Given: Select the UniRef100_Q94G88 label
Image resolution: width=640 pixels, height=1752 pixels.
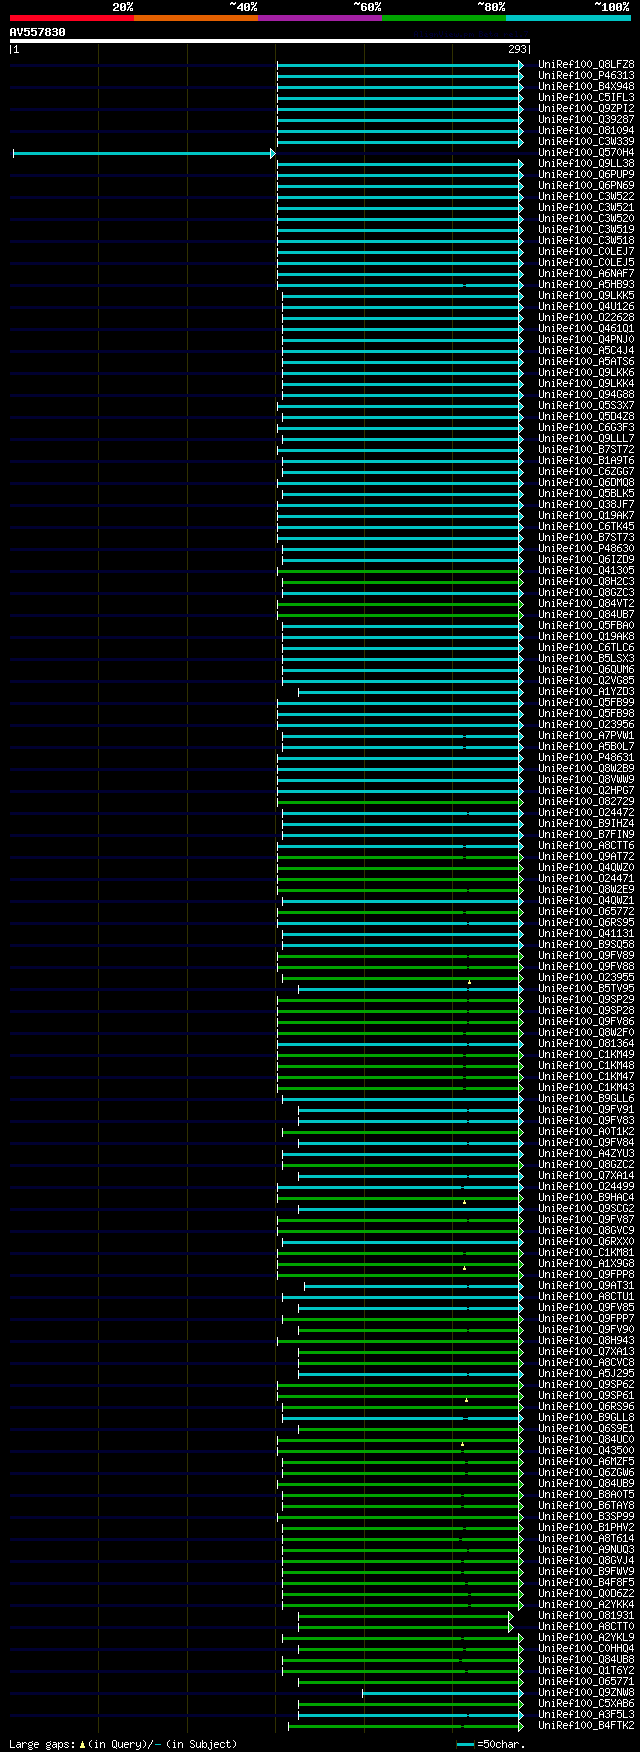Looking at the screenshot, I should tap(586, 395).
